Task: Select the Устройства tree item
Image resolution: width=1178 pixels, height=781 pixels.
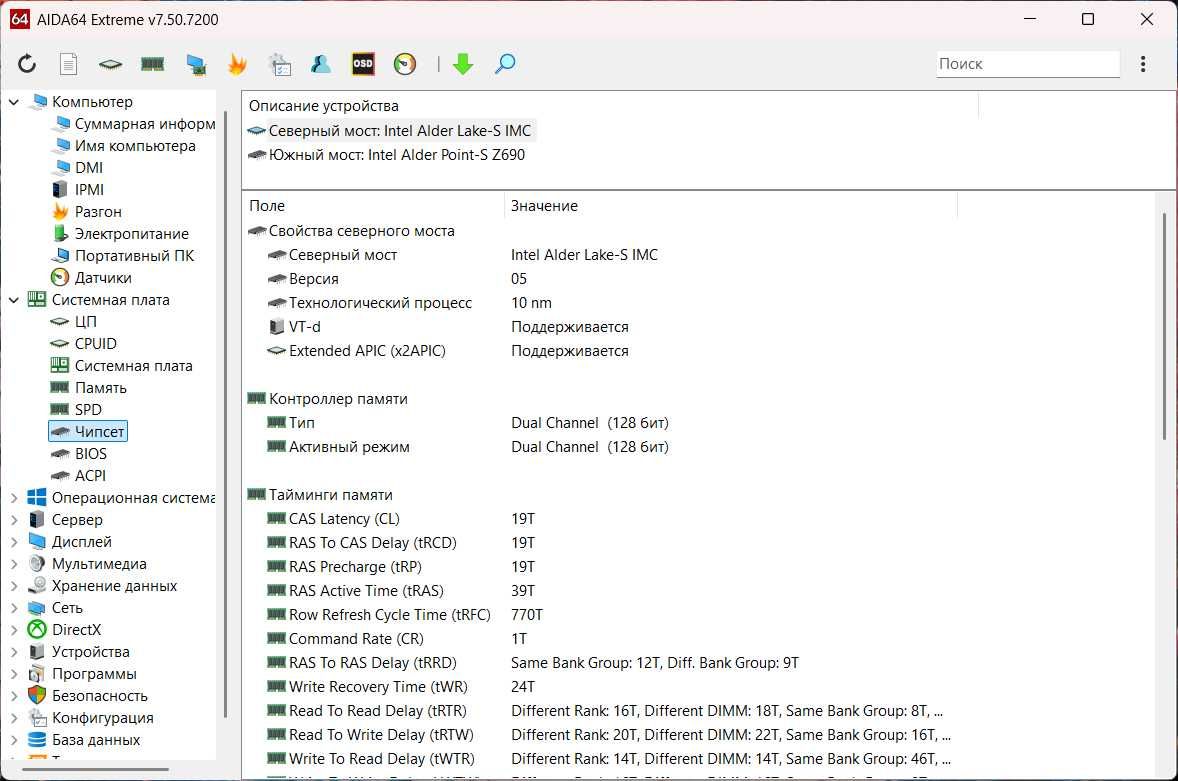Action: coord(79,652)
